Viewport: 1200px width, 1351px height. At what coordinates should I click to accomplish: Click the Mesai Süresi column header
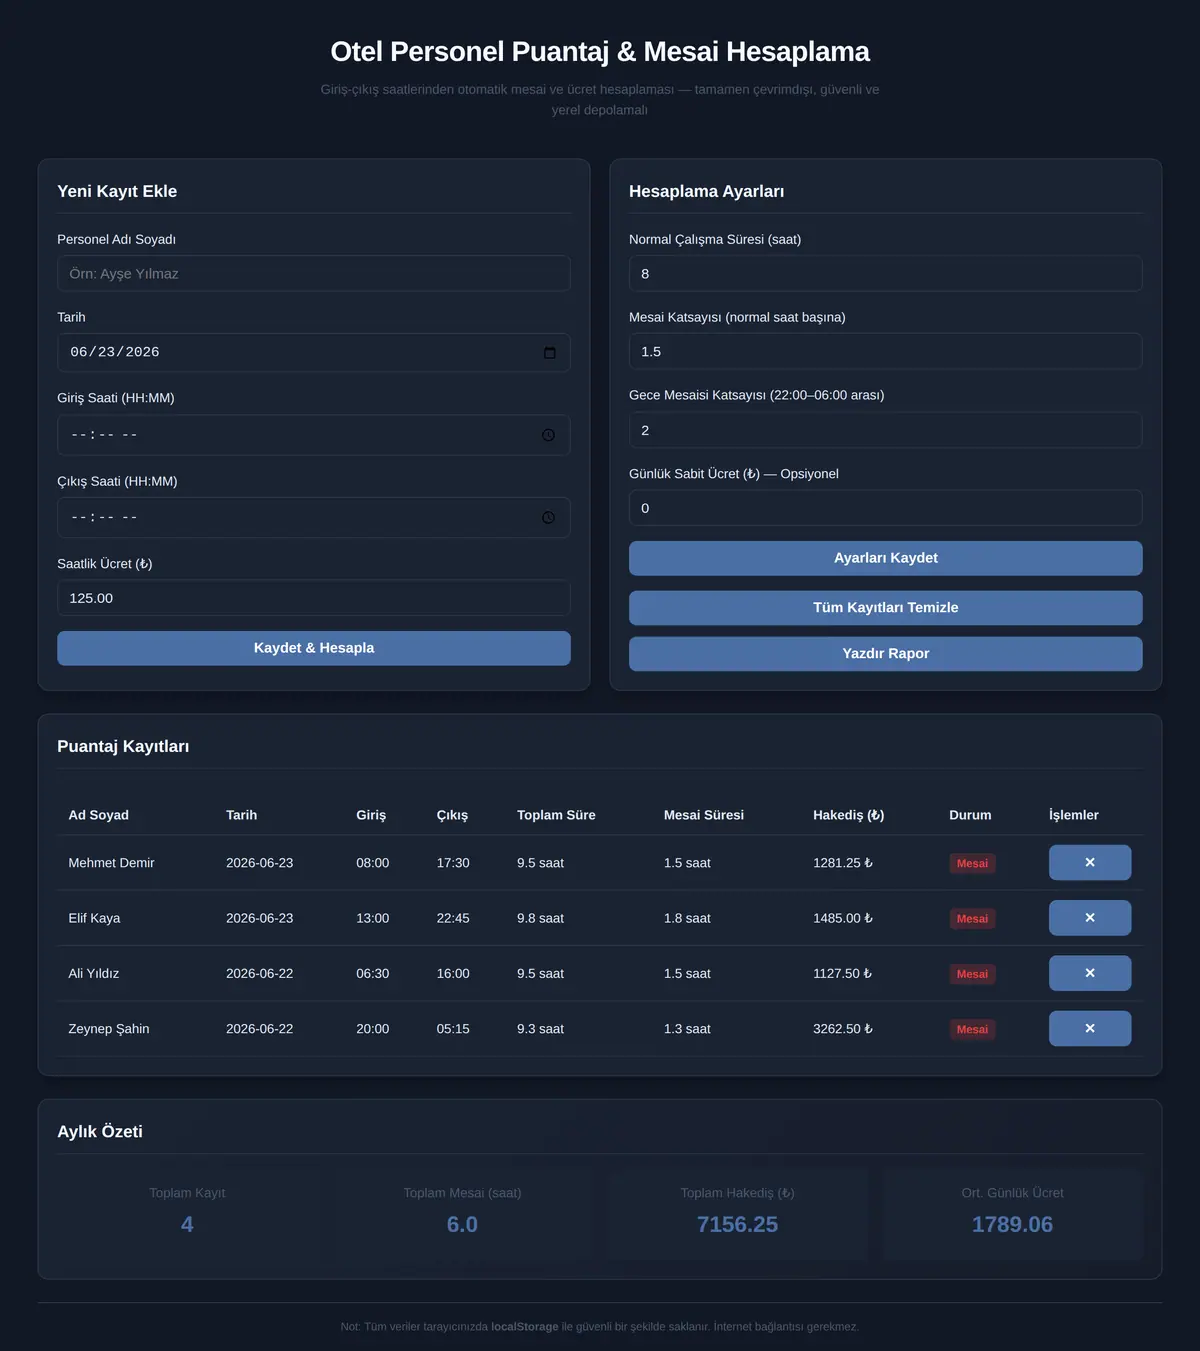tap(704, 815)
